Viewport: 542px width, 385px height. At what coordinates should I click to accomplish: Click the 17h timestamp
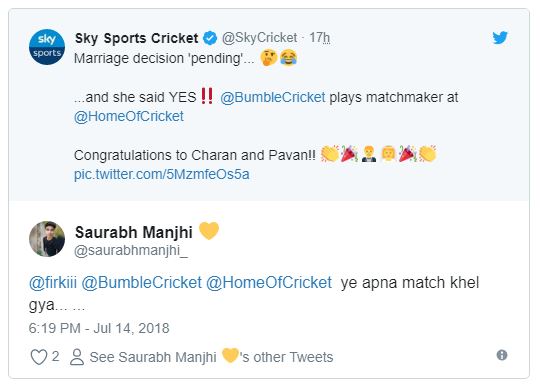click(319, 38)
